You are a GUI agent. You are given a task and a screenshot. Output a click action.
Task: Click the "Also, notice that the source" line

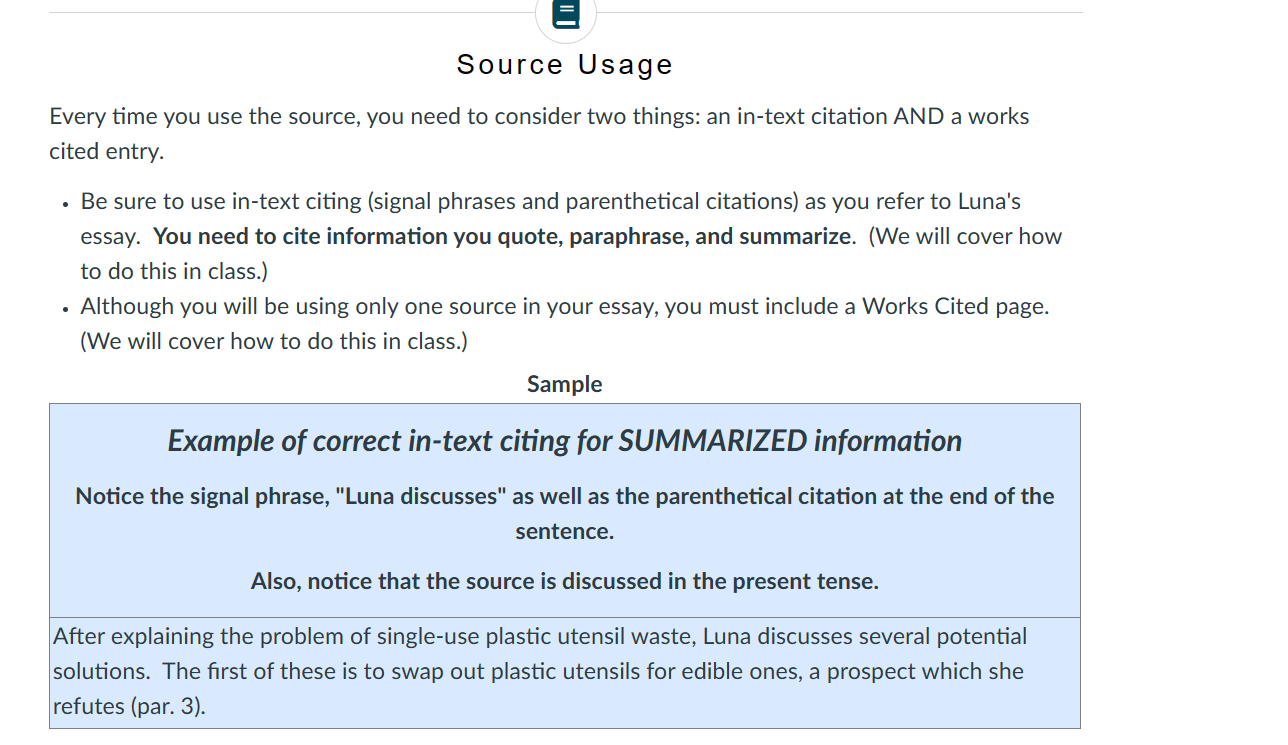tap(565, 582)
